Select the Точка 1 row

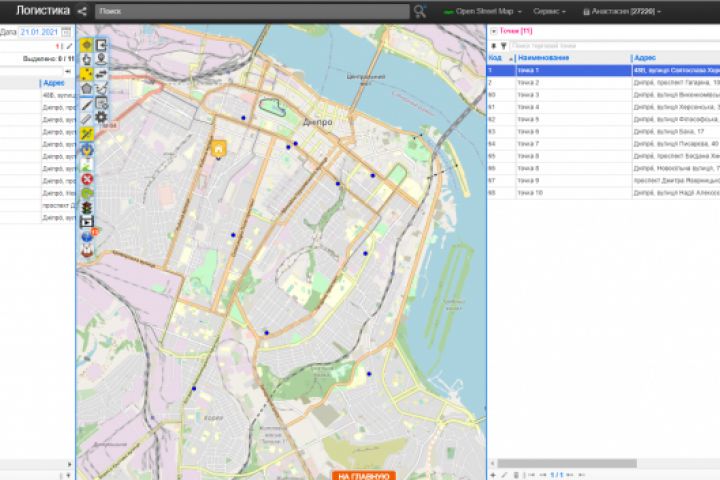tap(603, 71)
